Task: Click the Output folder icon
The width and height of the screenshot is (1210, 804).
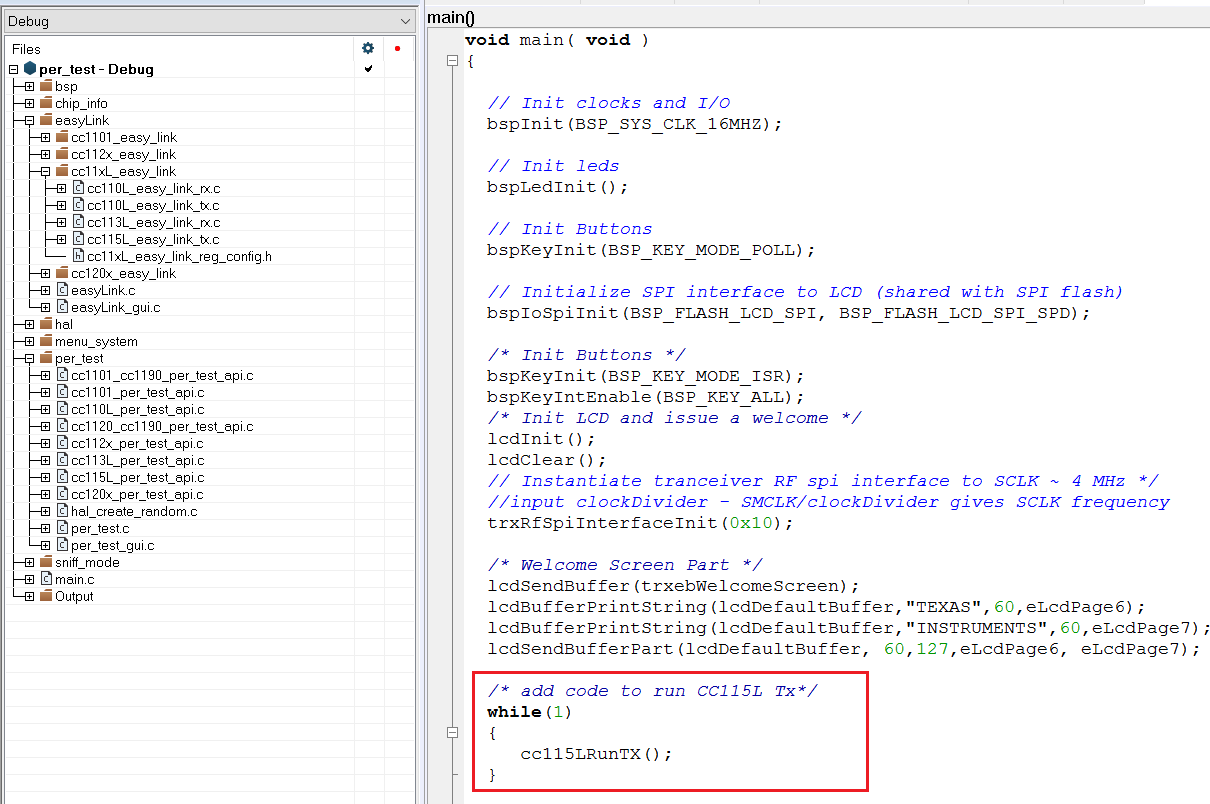Action: (x=46, y=596)
